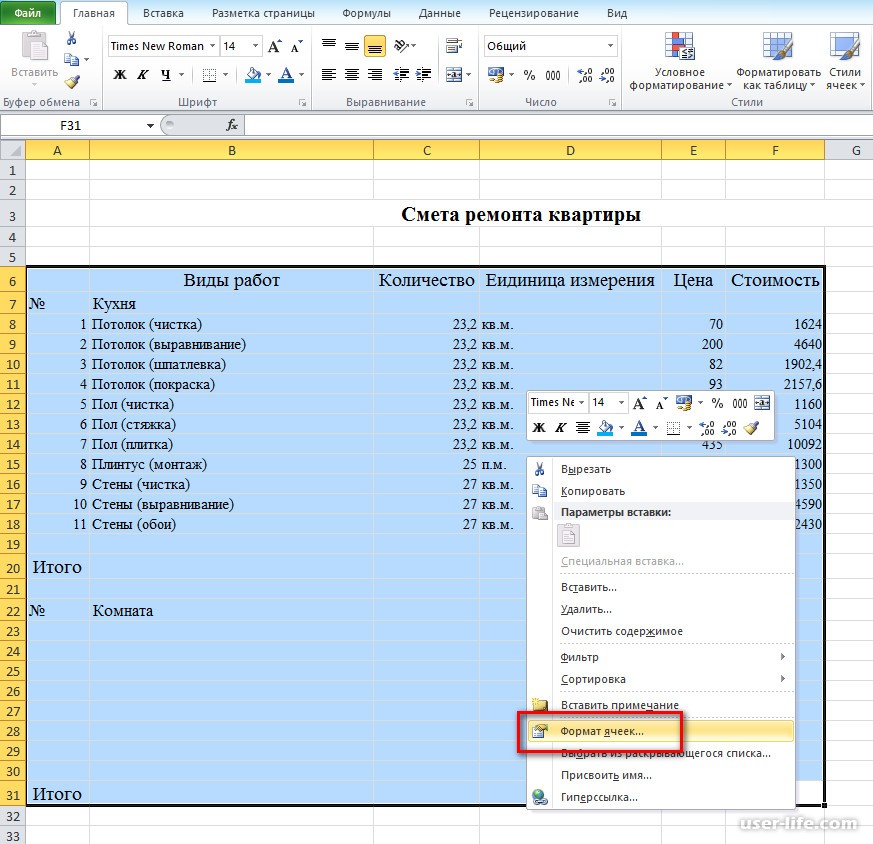
Task: Align text to top in ribbon
Action: tap(329, 45)
